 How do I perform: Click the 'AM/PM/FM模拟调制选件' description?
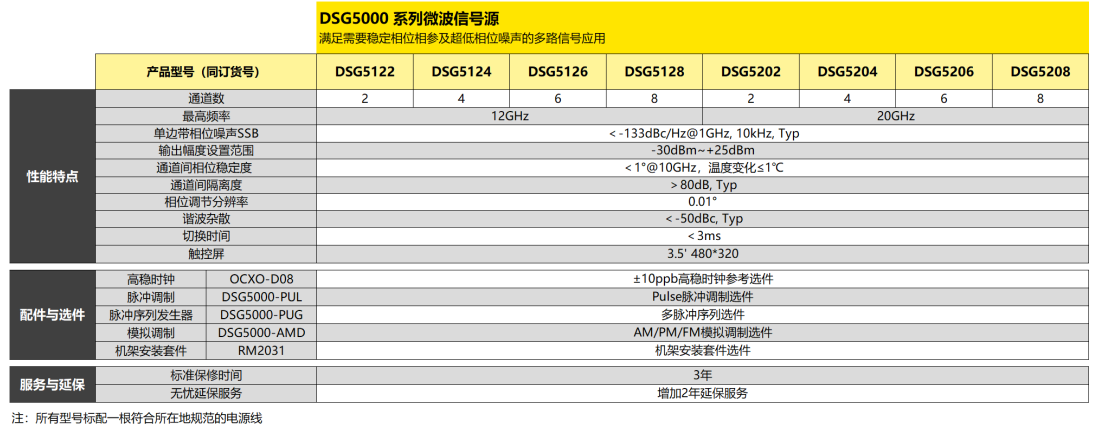tap(703, 332)
